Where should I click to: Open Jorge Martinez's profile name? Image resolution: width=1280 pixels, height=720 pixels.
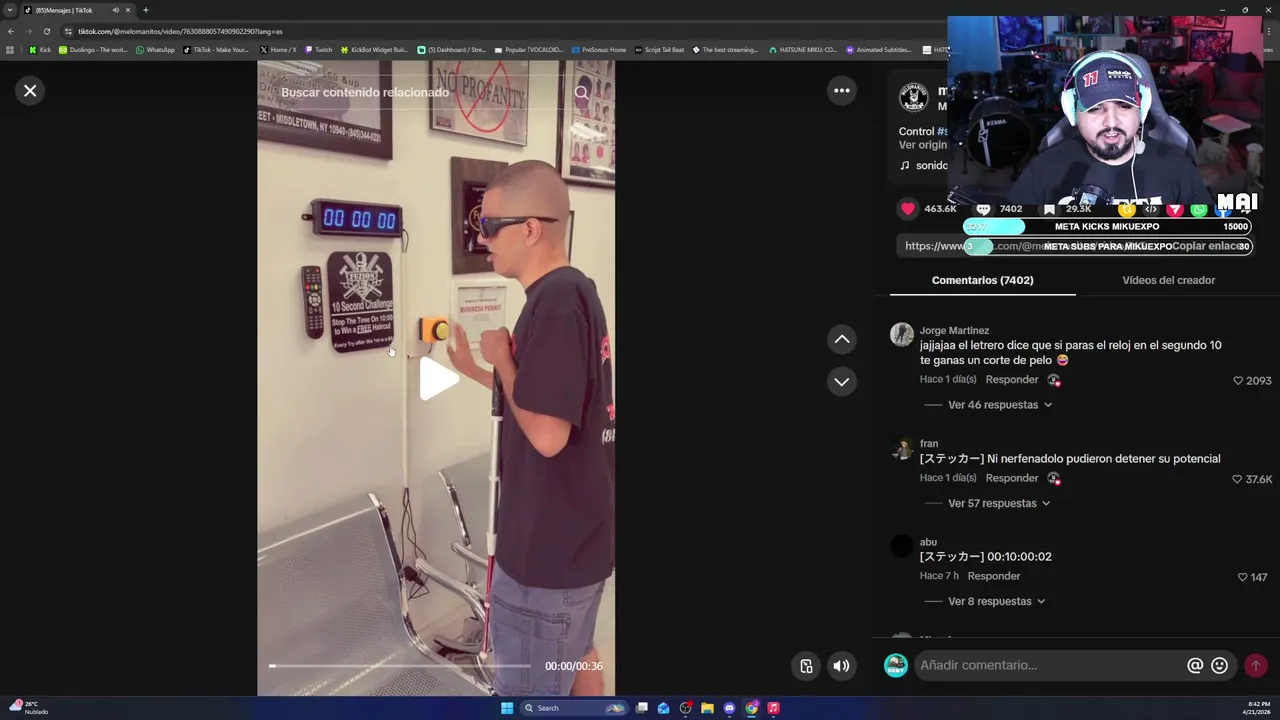[x=954, y=330]
